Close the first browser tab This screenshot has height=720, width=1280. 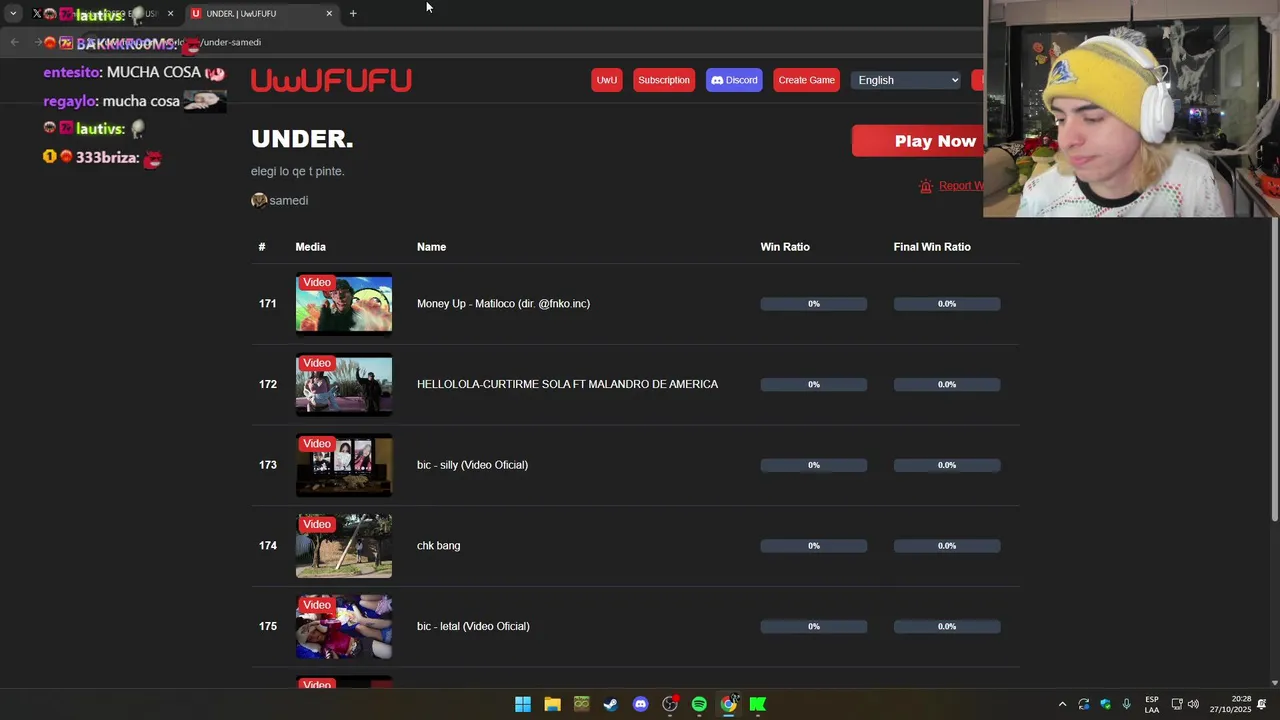(170, 13)
